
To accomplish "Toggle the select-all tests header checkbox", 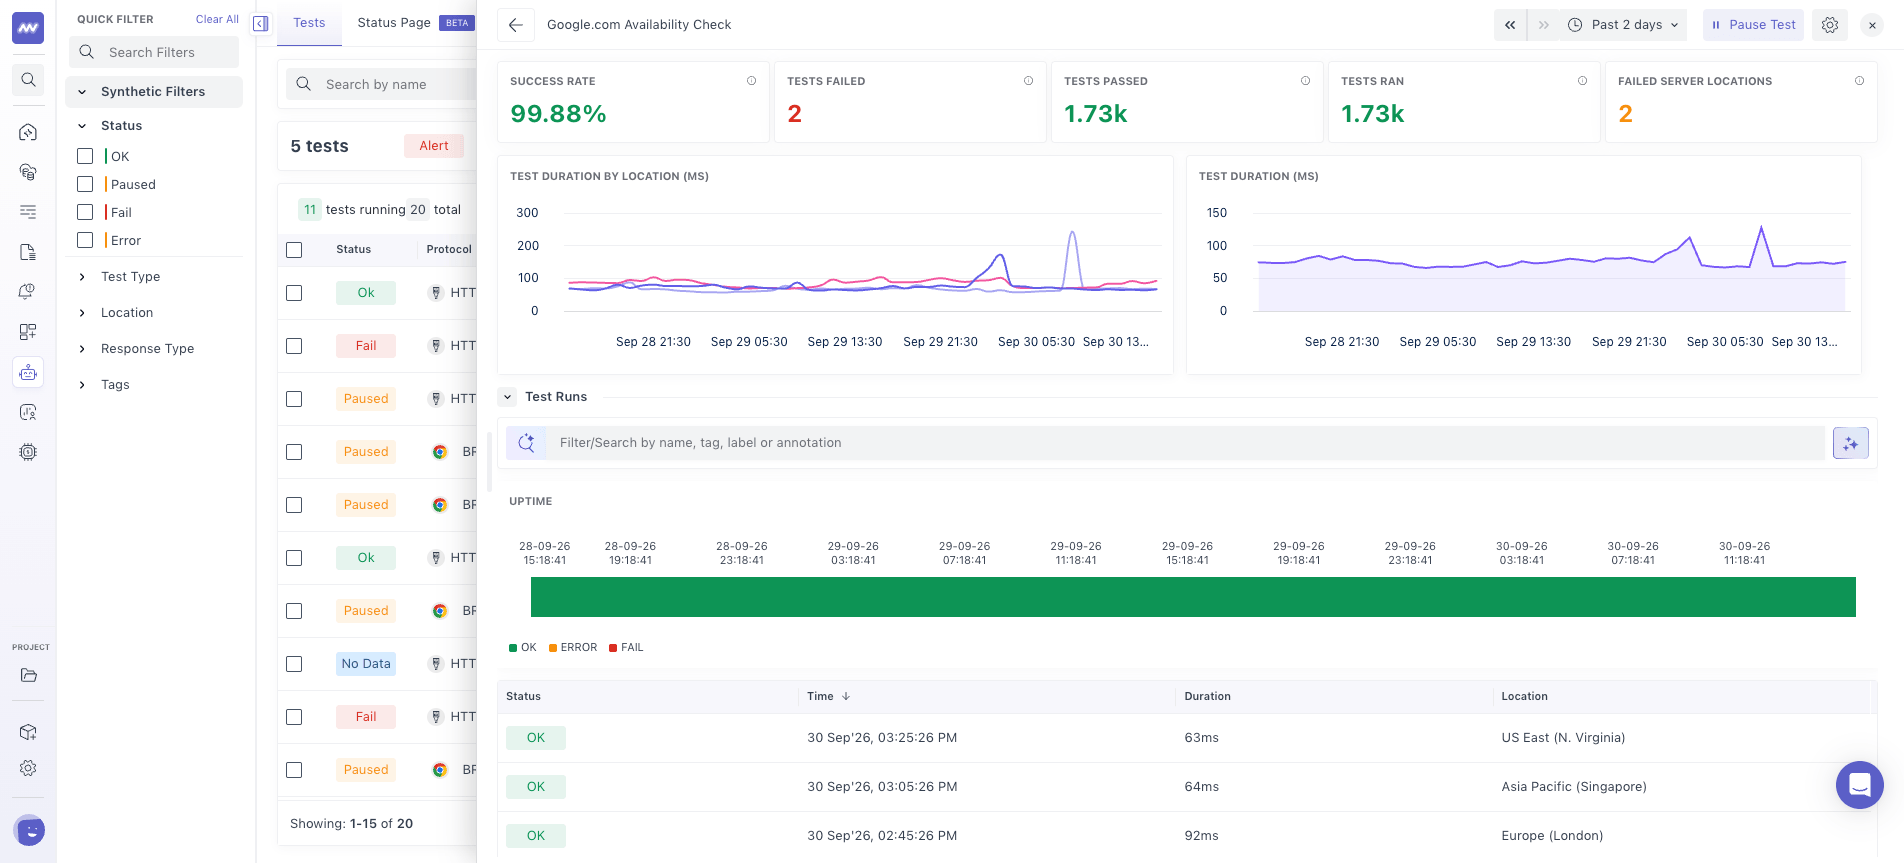I will coord(294,250).
